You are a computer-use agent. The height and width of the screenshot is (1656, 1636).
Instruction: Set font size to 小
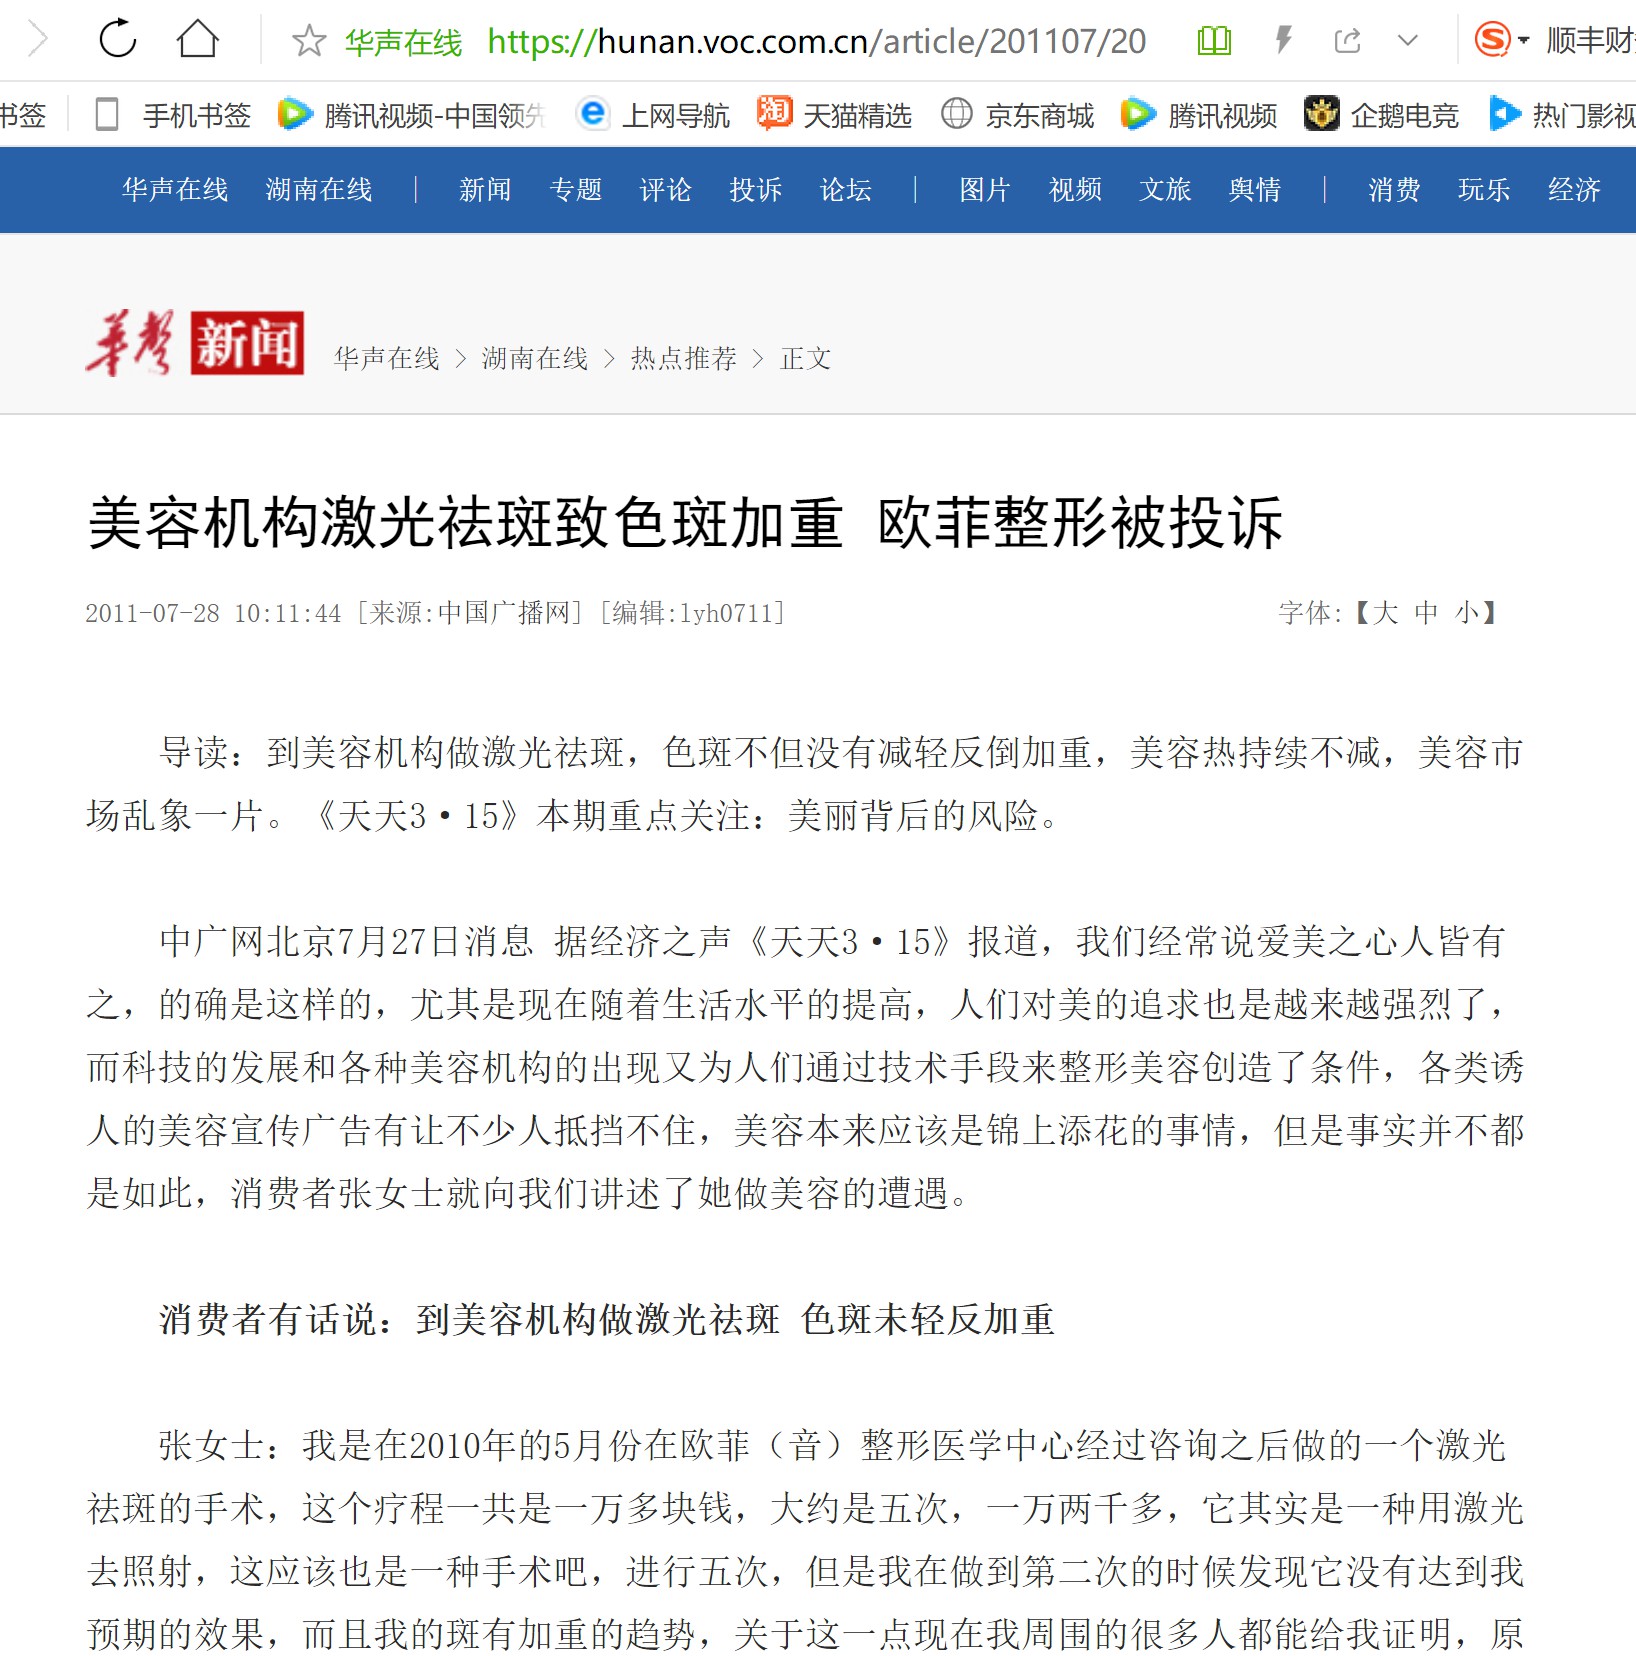(x=1466, y=612)
